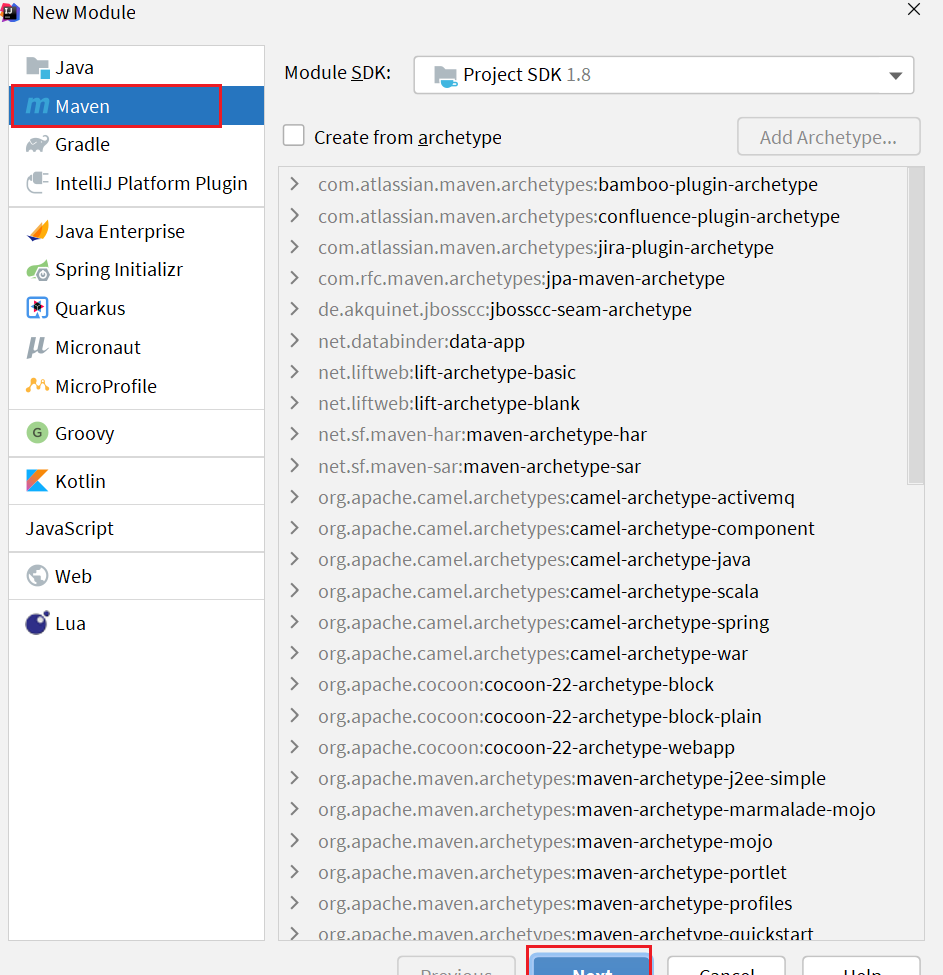This screenshot has width=943, height=975.
Task: Click the MicroProfile icon
Action: (37, 386)
